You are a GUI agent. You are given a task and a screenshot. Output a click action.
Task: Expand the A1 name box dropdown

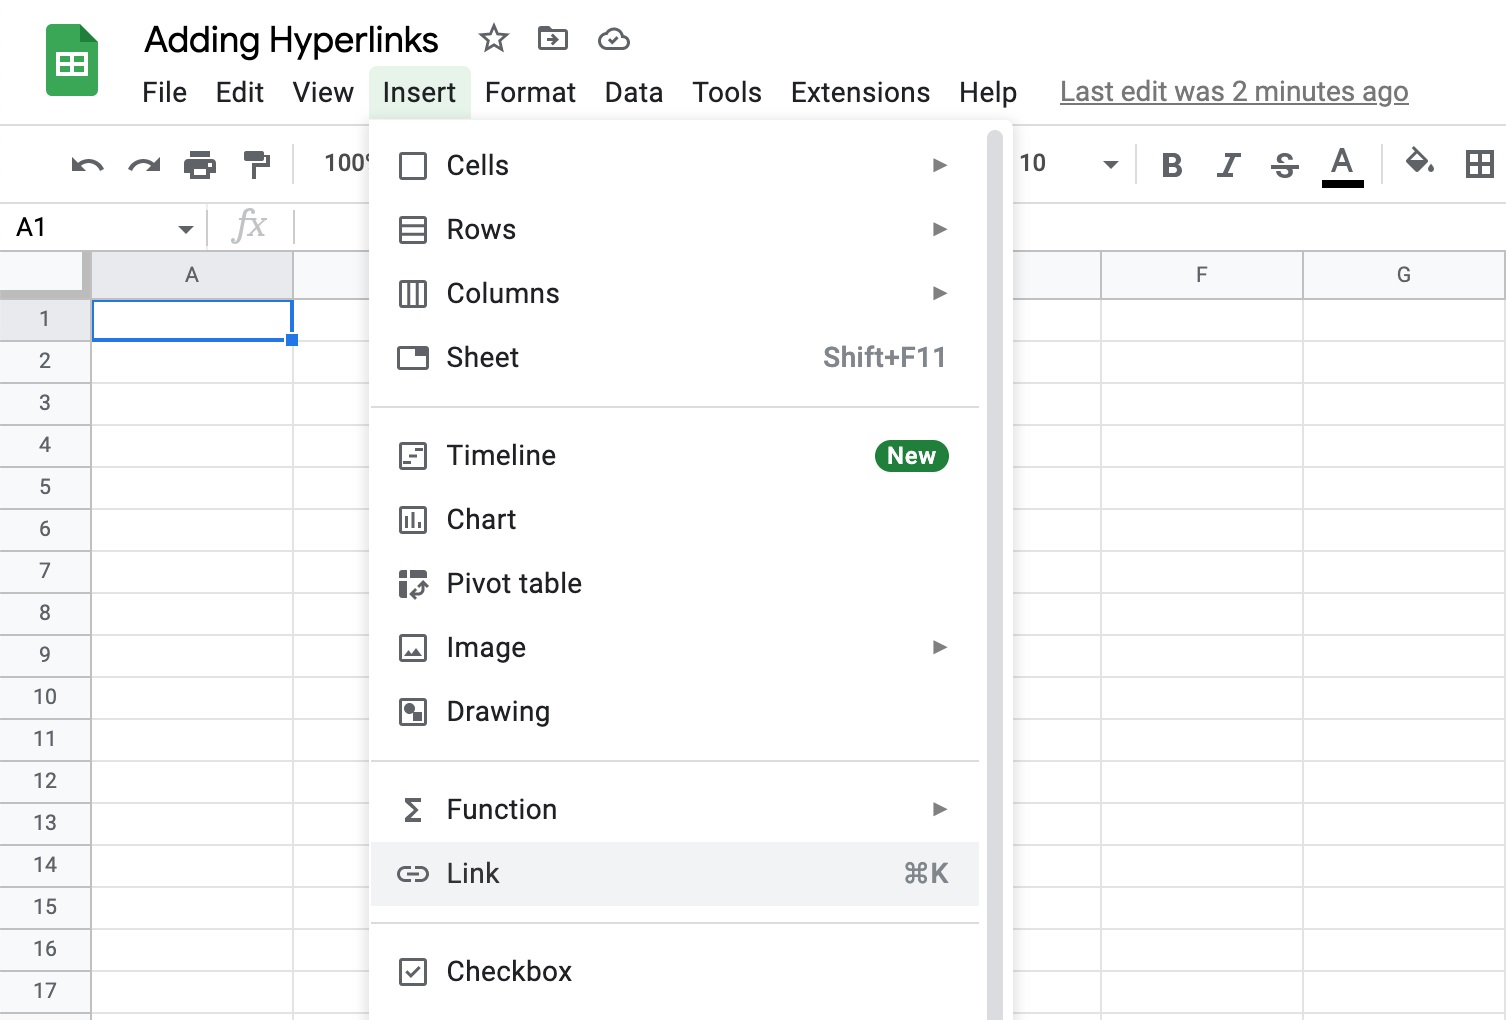(x=185, y=229)
